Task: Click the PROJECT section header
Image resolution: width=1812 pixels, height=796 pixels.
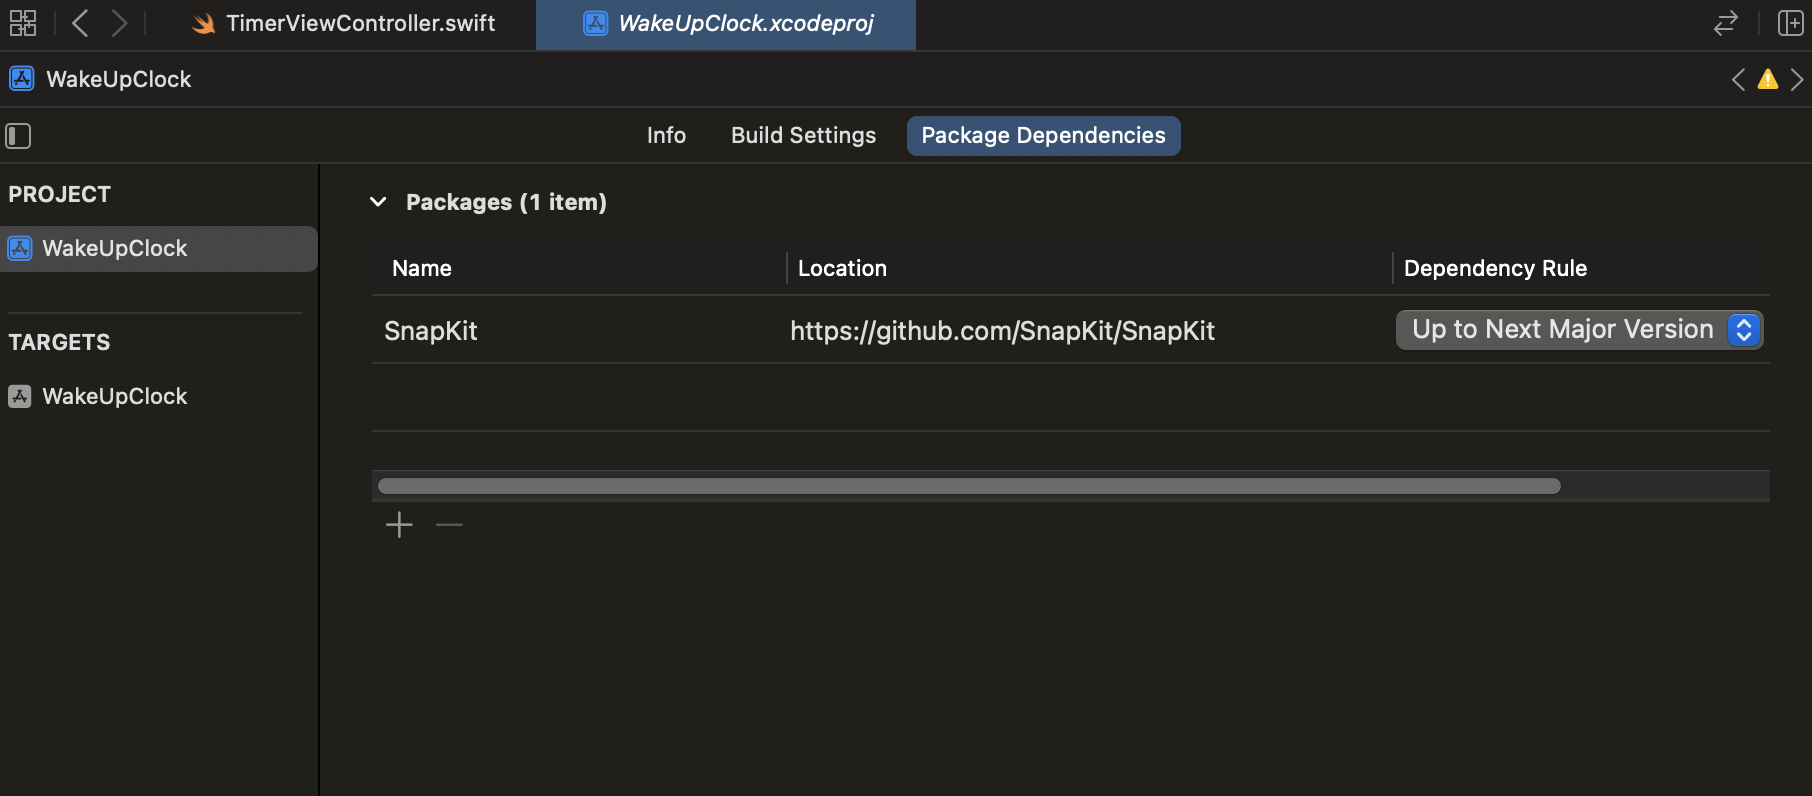Action: click(x=60, y=194)
